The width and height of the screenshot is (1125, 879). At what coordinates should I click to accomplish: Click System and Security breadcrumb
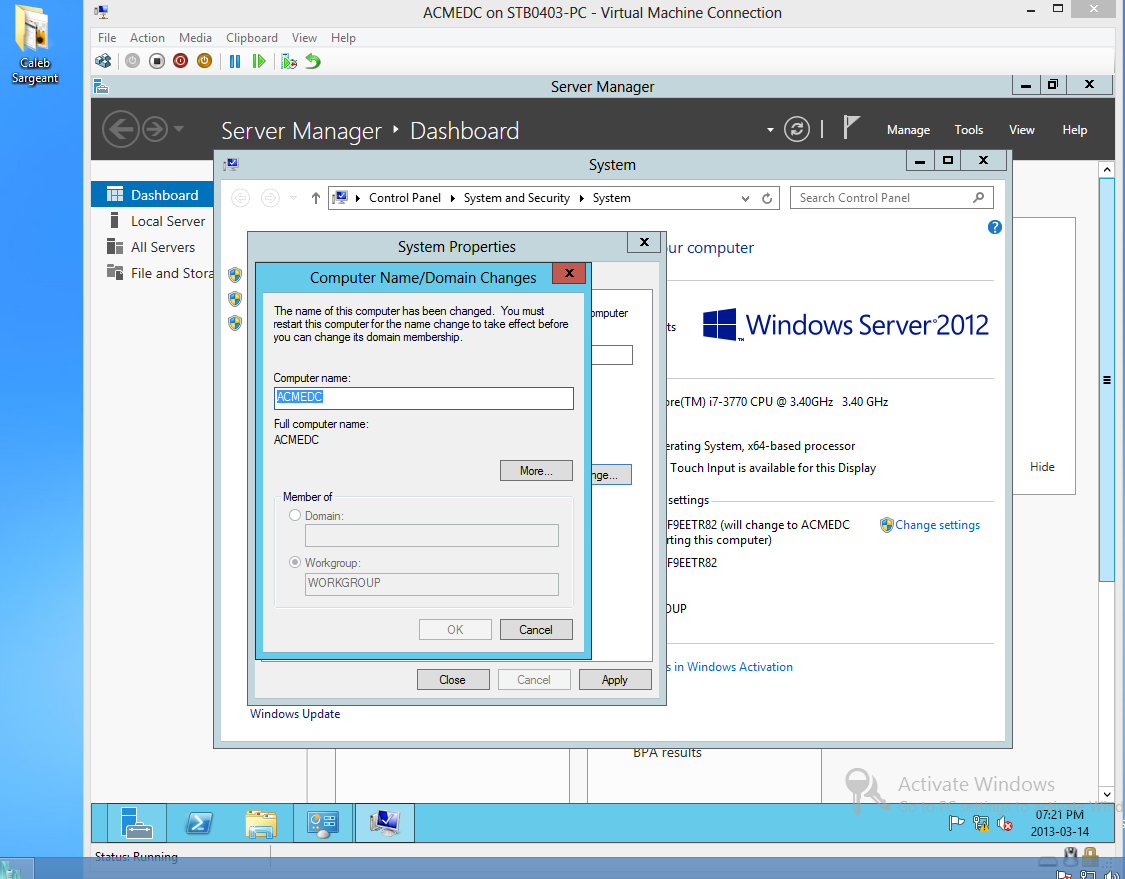(517, 198)
